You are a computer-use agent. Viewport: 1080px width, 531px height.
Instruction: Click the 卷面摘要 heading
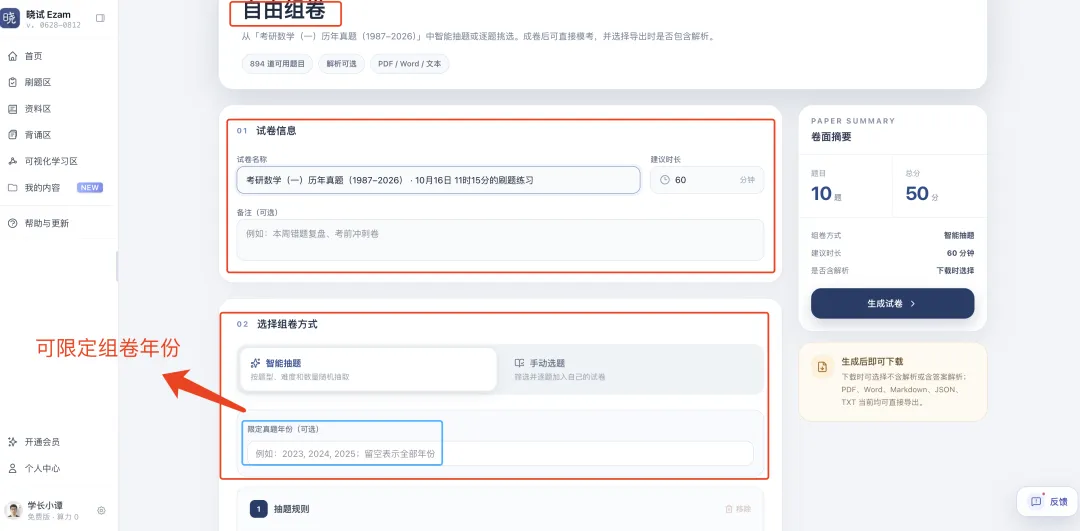(831, 137)
